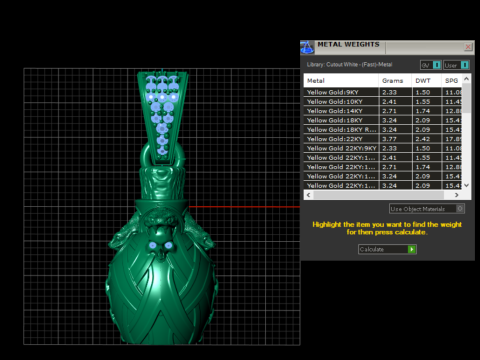Click the table's vertical scrollbar thumb

click(x=467, y=98)
